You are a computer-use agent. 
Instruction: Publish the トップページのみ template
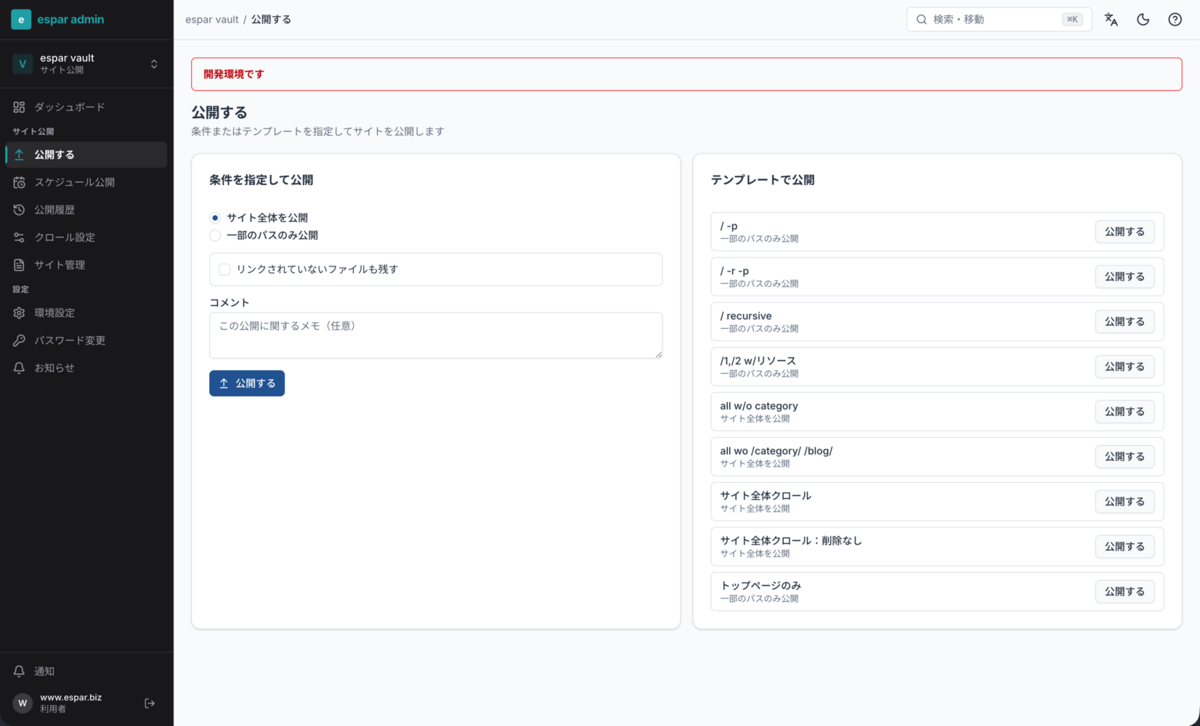click(x=1125, y=592)
